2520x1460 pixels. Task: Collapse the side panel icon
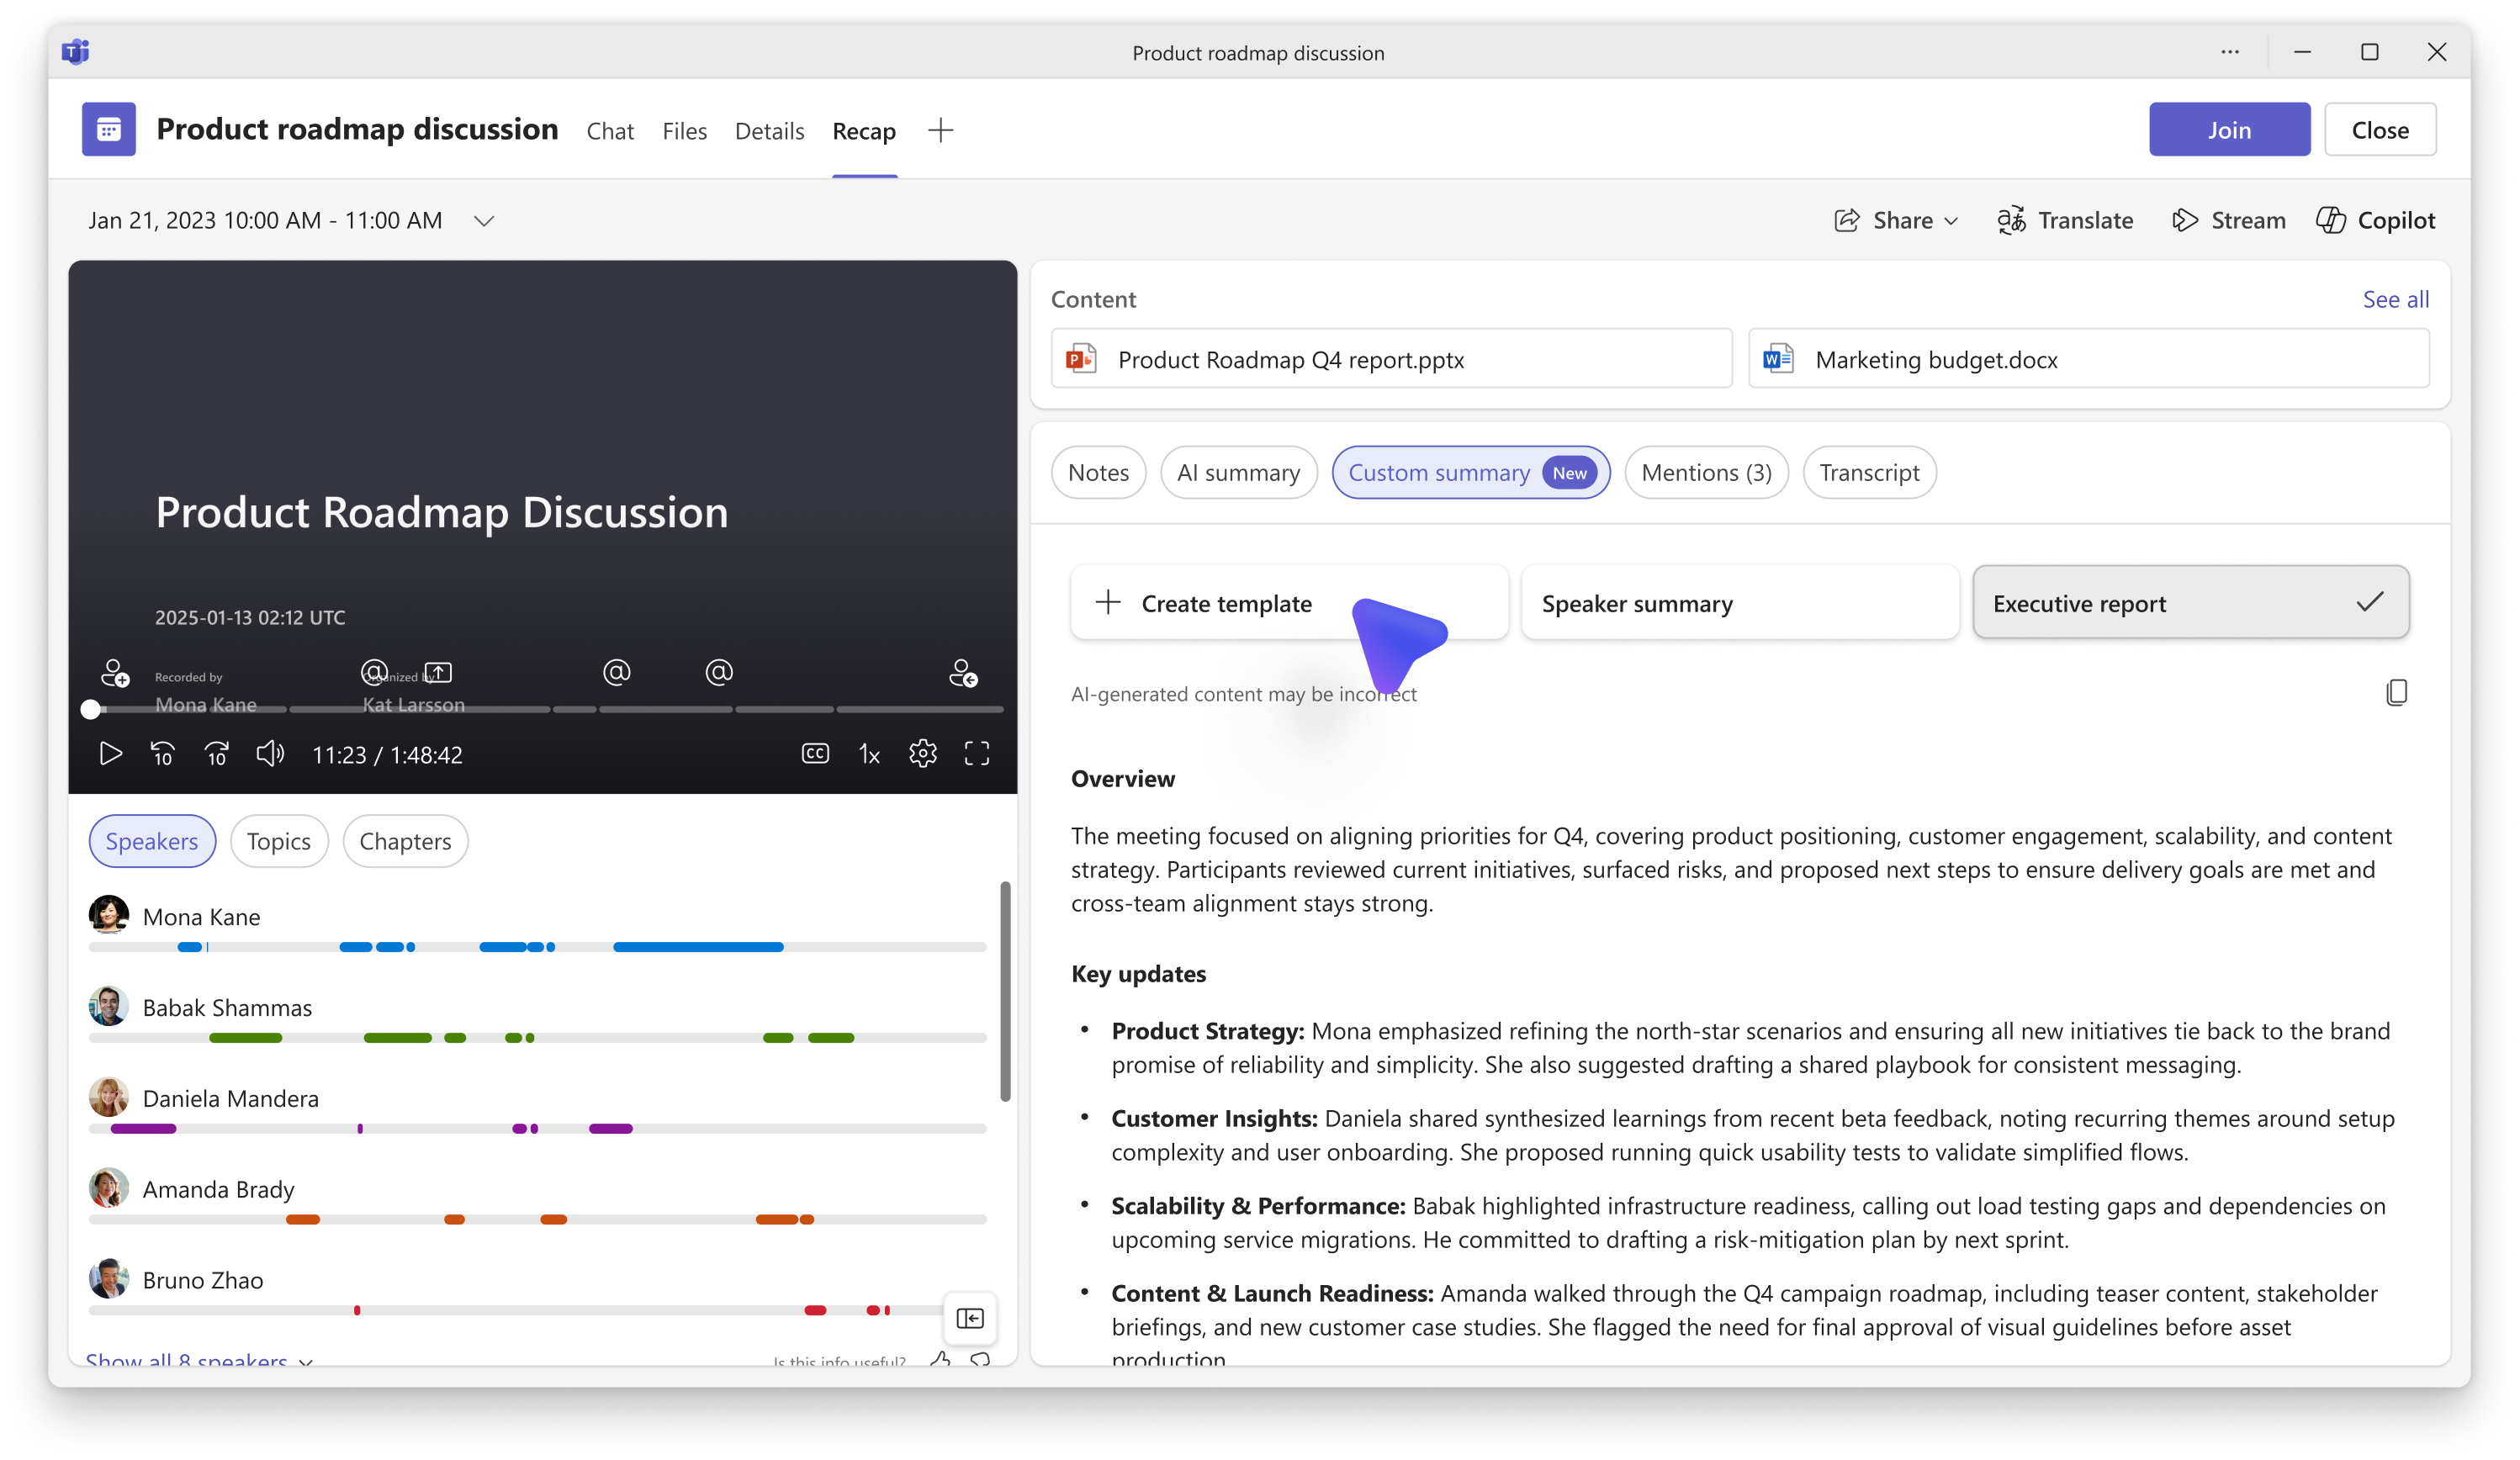click(969, 1318)
